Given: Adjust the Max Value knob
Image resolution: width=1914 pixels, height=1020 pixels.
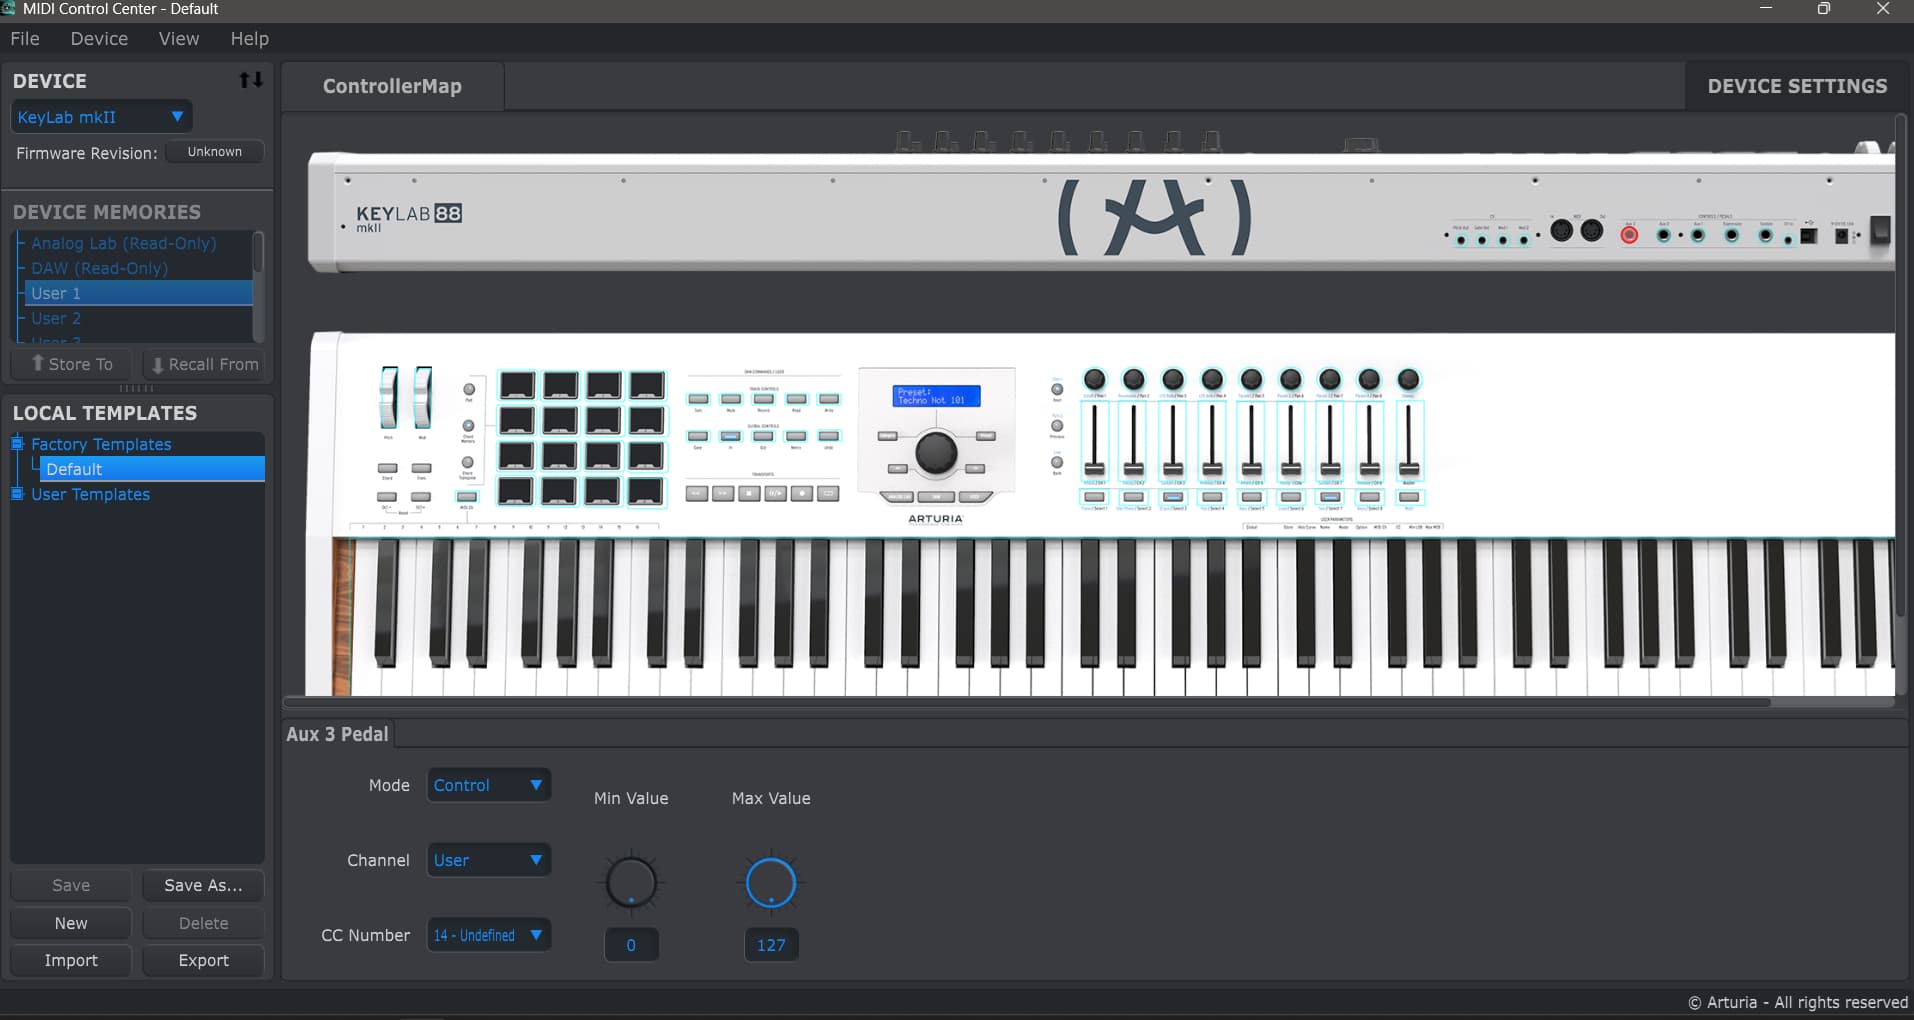Looking at the screenshot, I should [771, 883].
